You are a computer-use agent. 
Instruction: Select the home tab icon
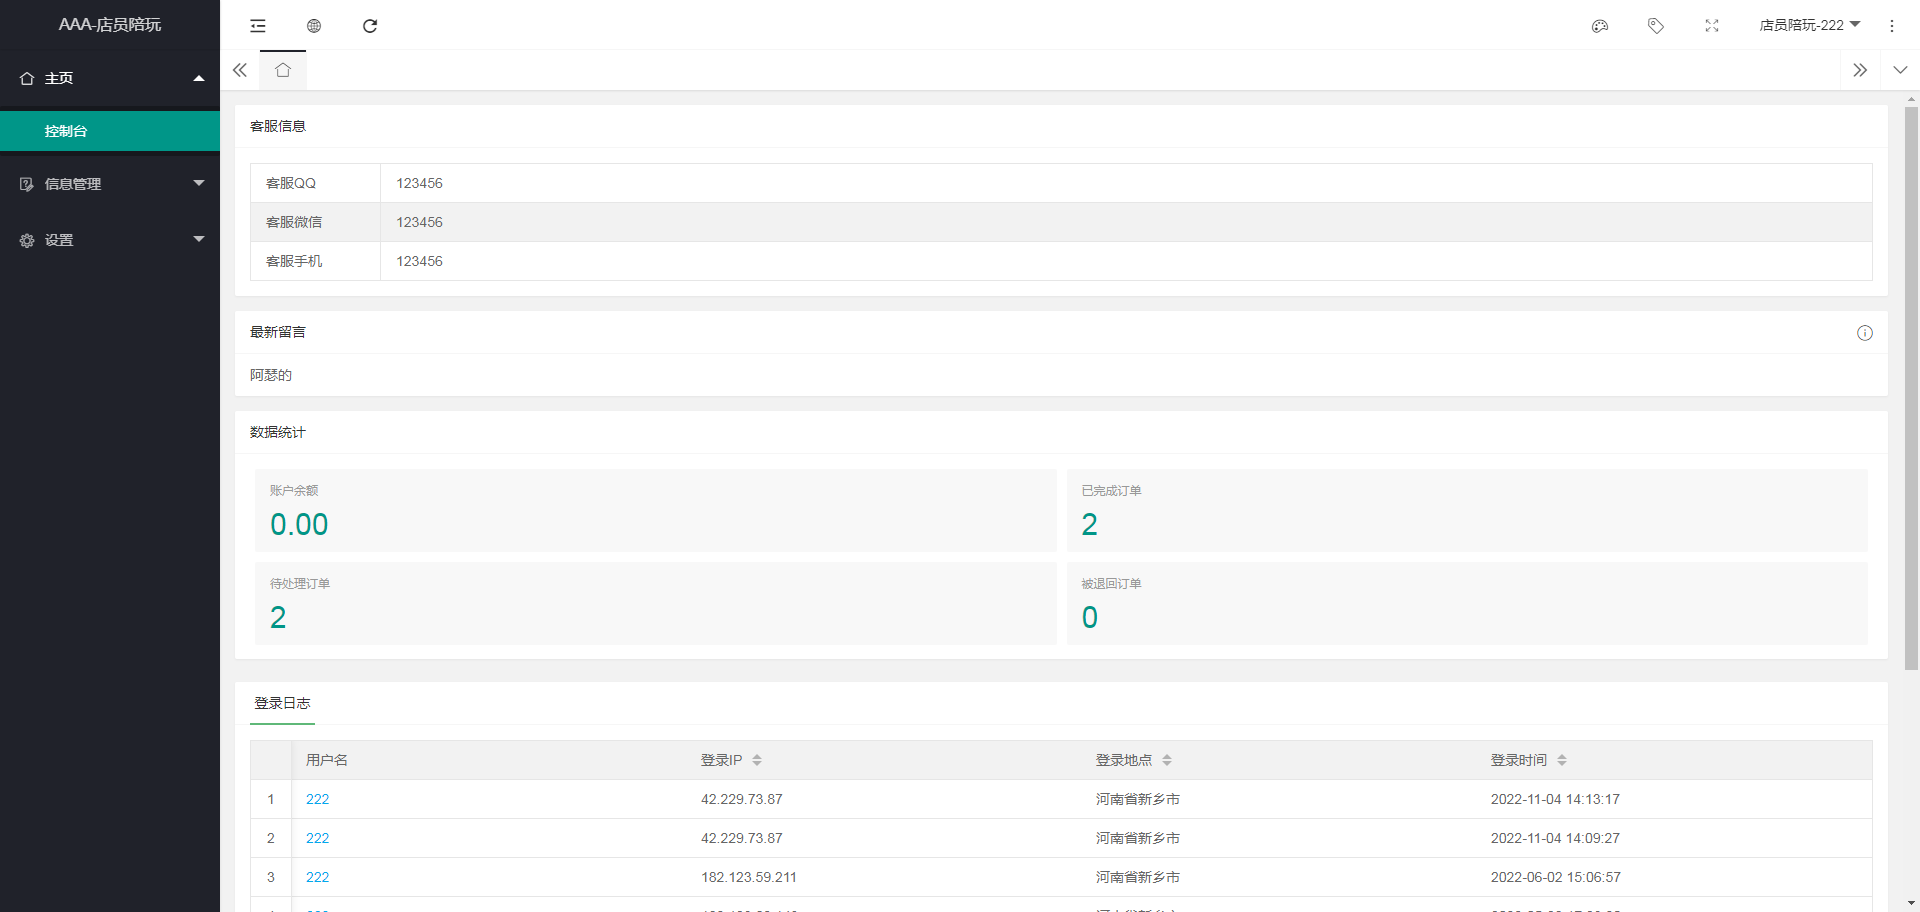[283, 70]
